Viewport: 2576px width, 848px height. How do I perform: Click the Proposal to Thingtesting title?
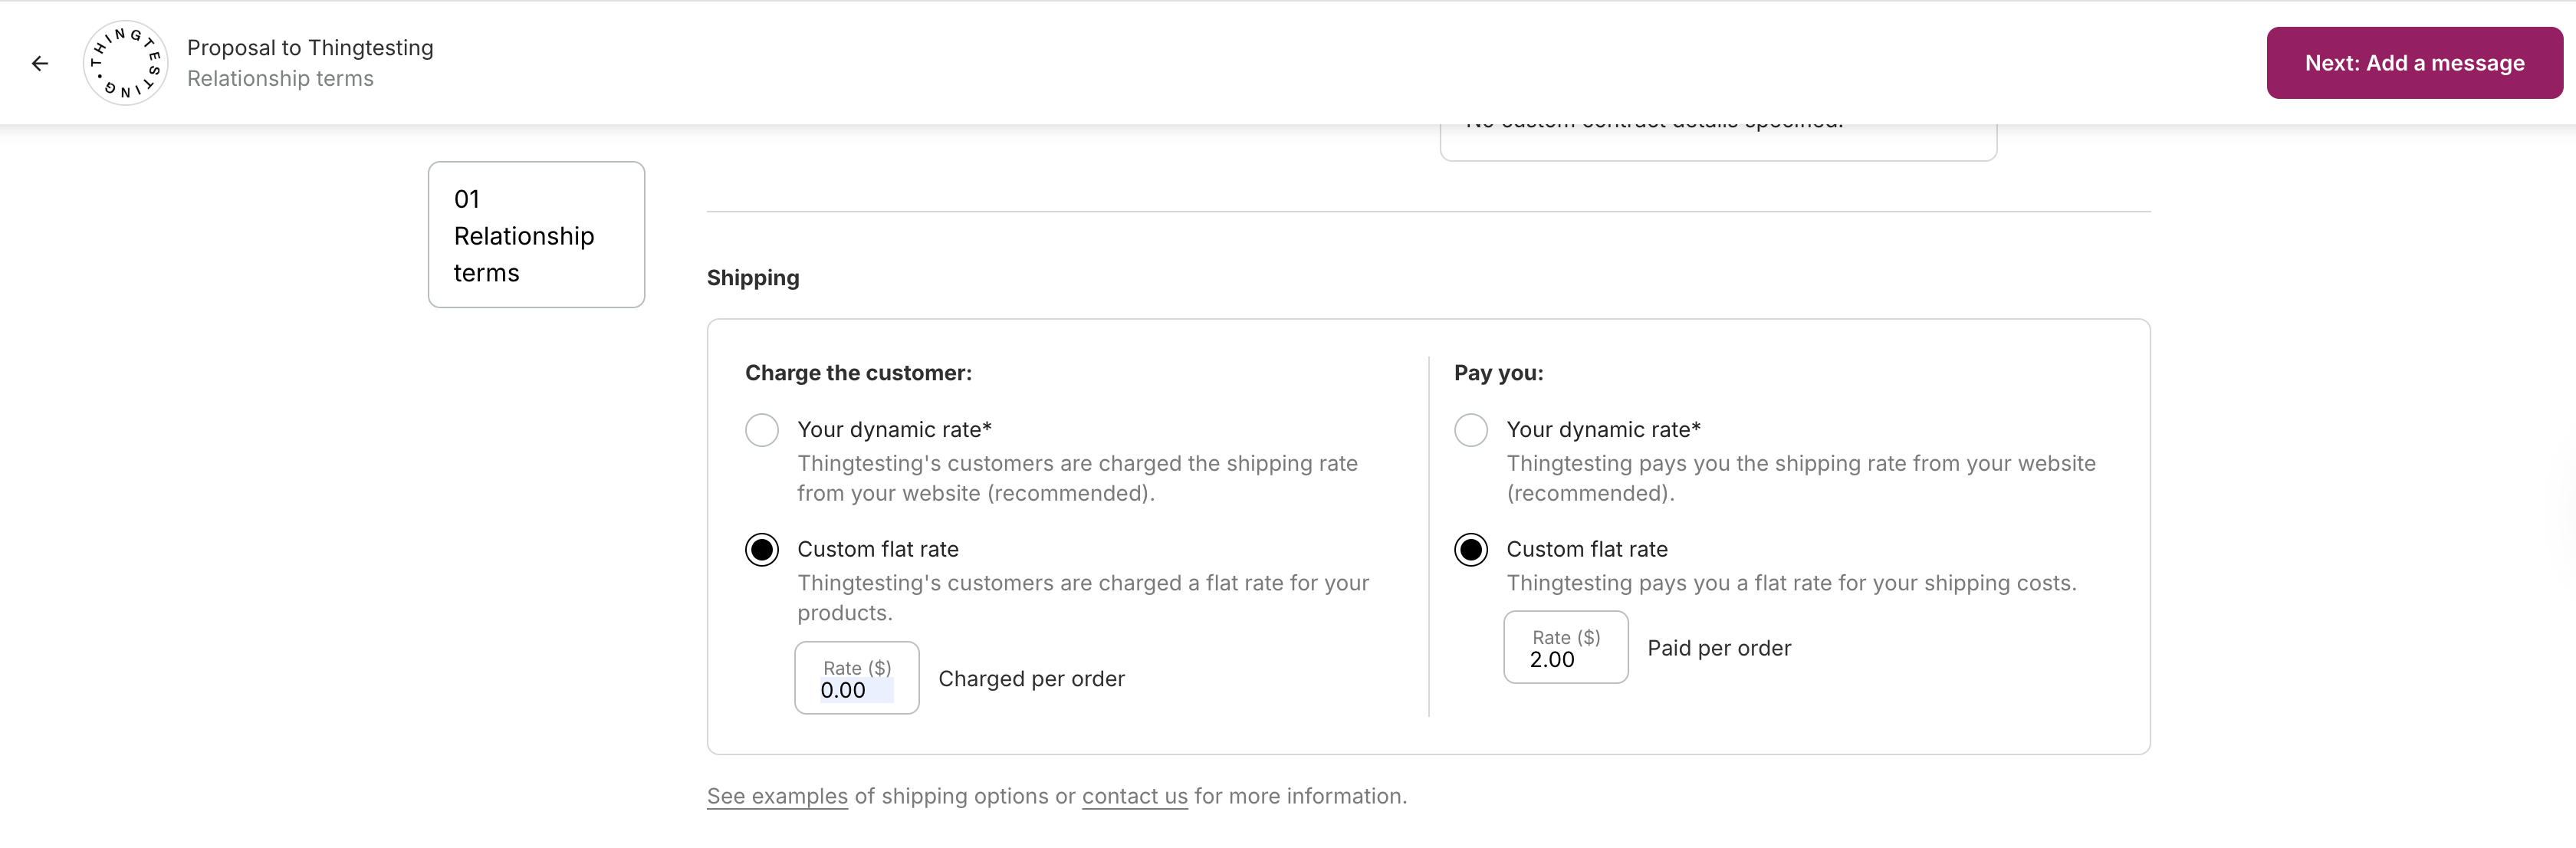310,48
